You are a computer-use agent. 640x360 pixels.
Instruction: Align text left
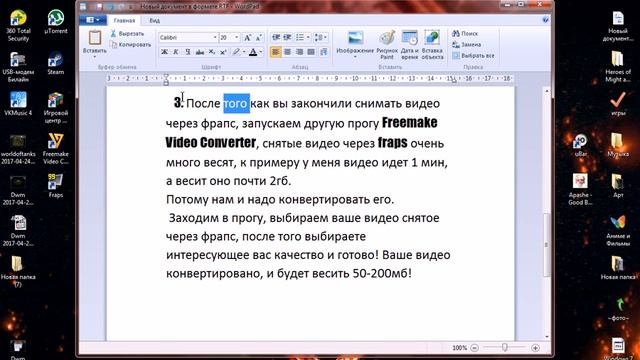pos(276,52)
